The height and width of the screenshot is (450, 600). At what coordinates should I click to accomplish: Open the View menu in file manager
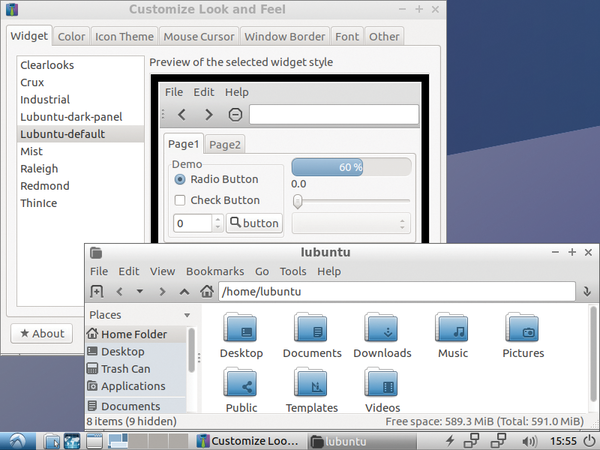point(162,271)
